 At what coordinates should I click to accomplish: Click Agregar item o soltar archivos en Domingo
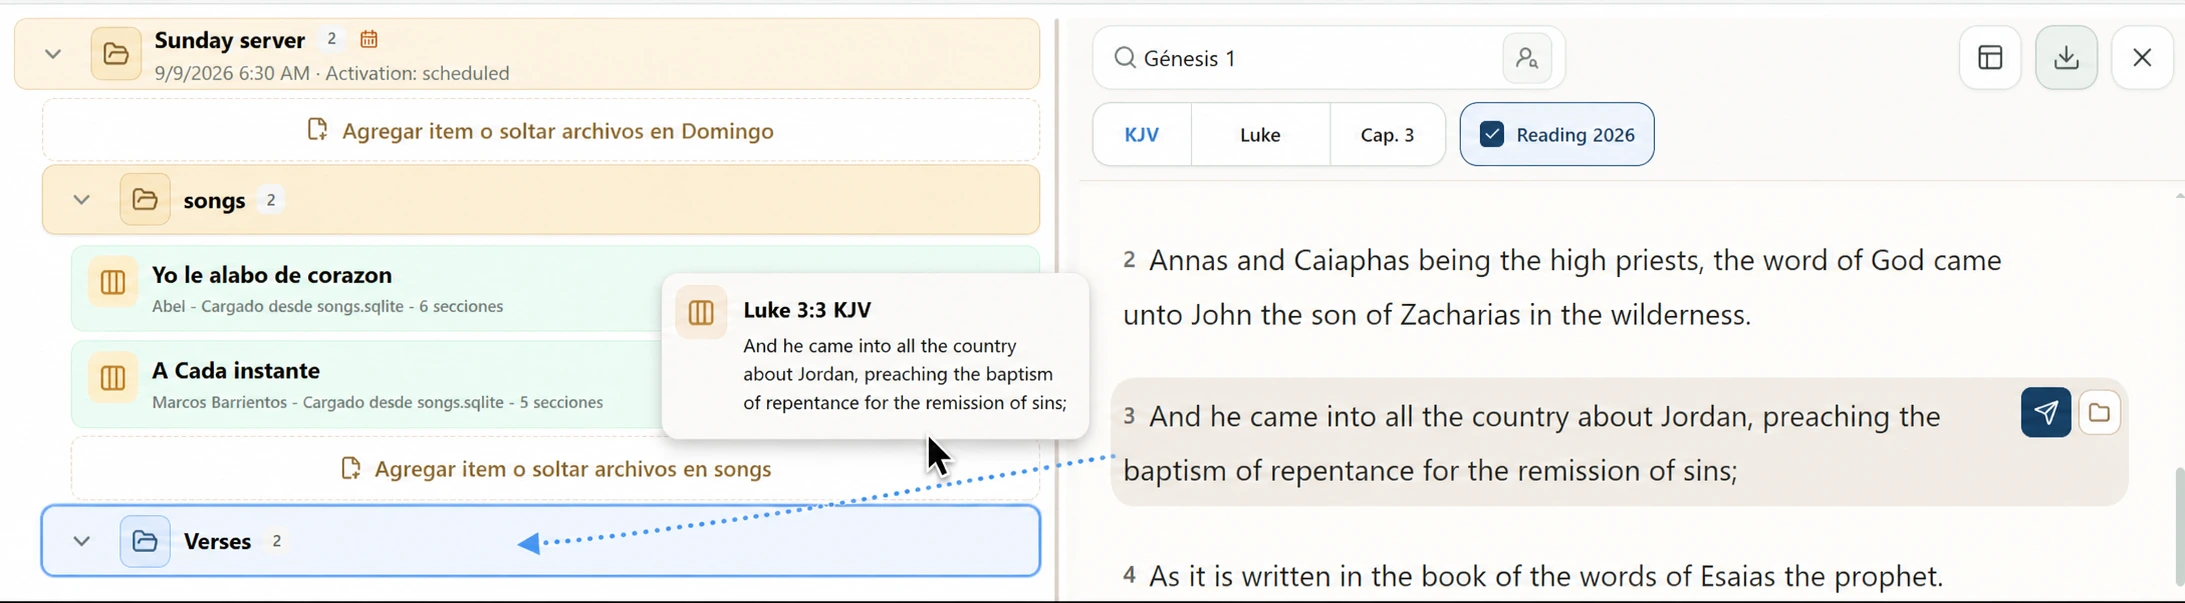pos(541,131)
